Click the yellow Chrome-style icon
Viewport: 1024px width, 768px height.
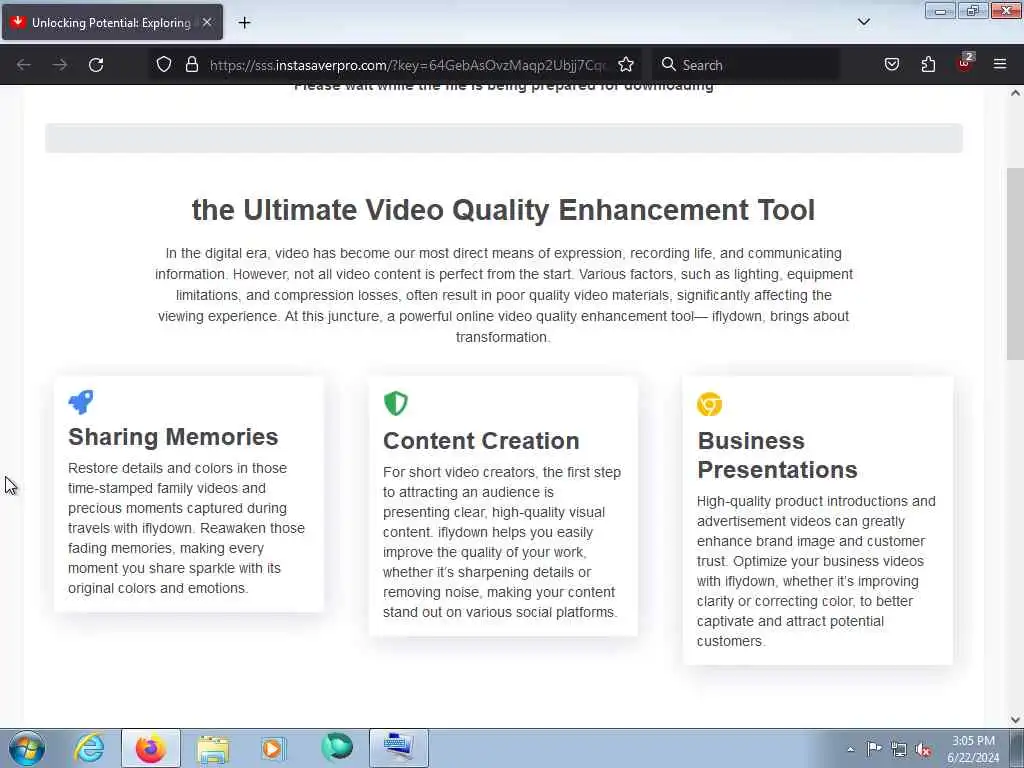click(x=709, y=404)
